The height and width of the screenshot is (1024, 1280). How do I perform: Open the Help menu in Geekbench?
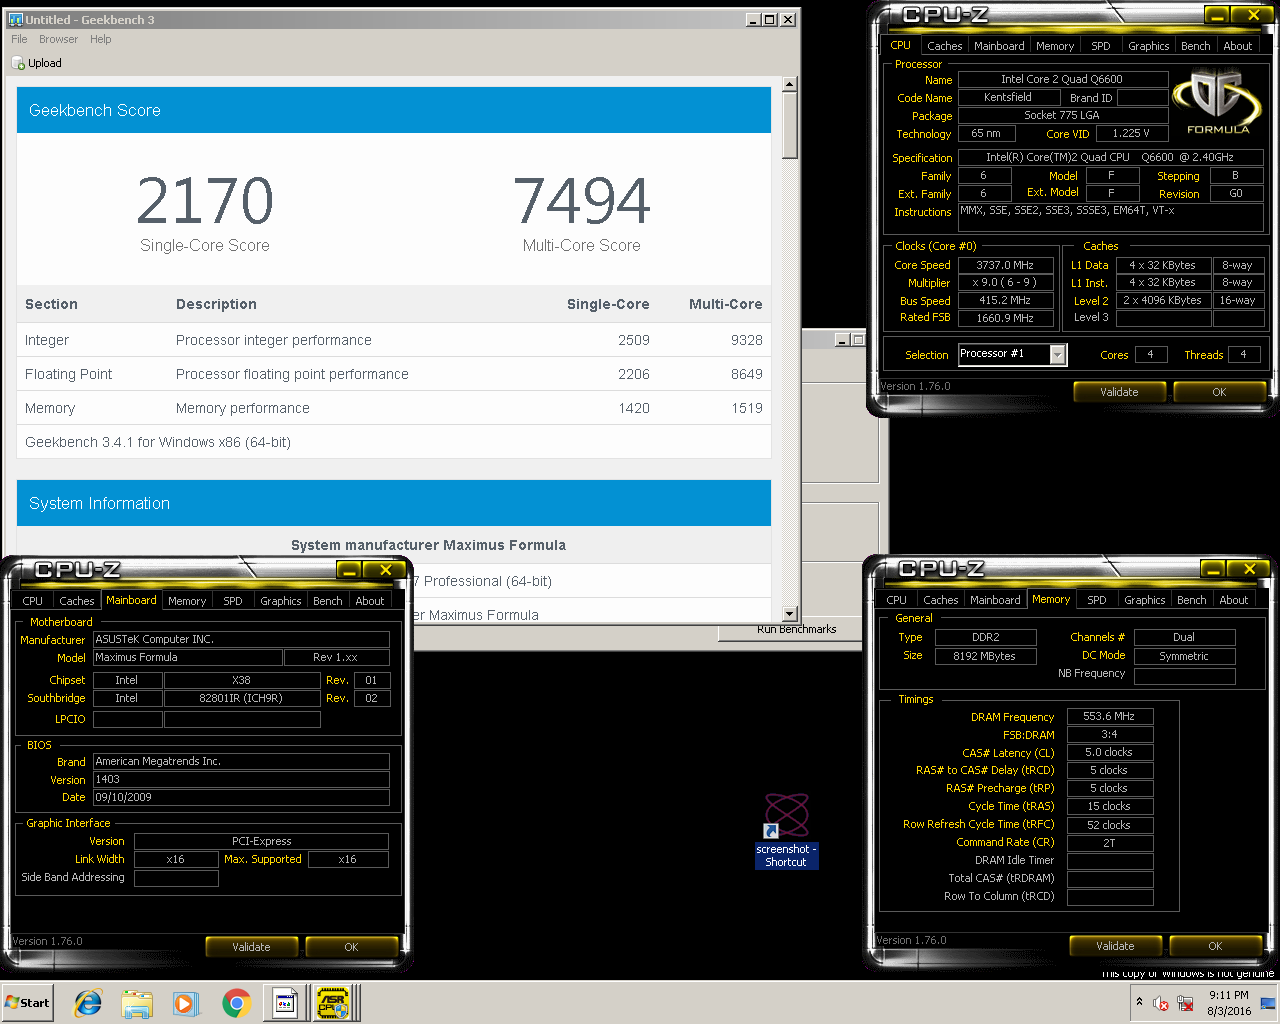point(100,39)
